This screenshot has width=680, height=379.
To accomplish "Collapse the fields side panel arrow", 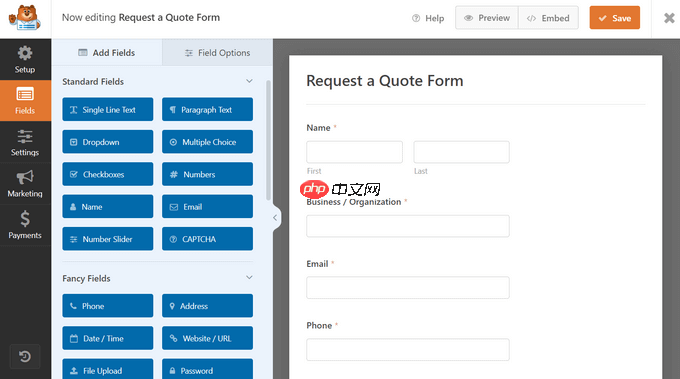I will point(275,218).
